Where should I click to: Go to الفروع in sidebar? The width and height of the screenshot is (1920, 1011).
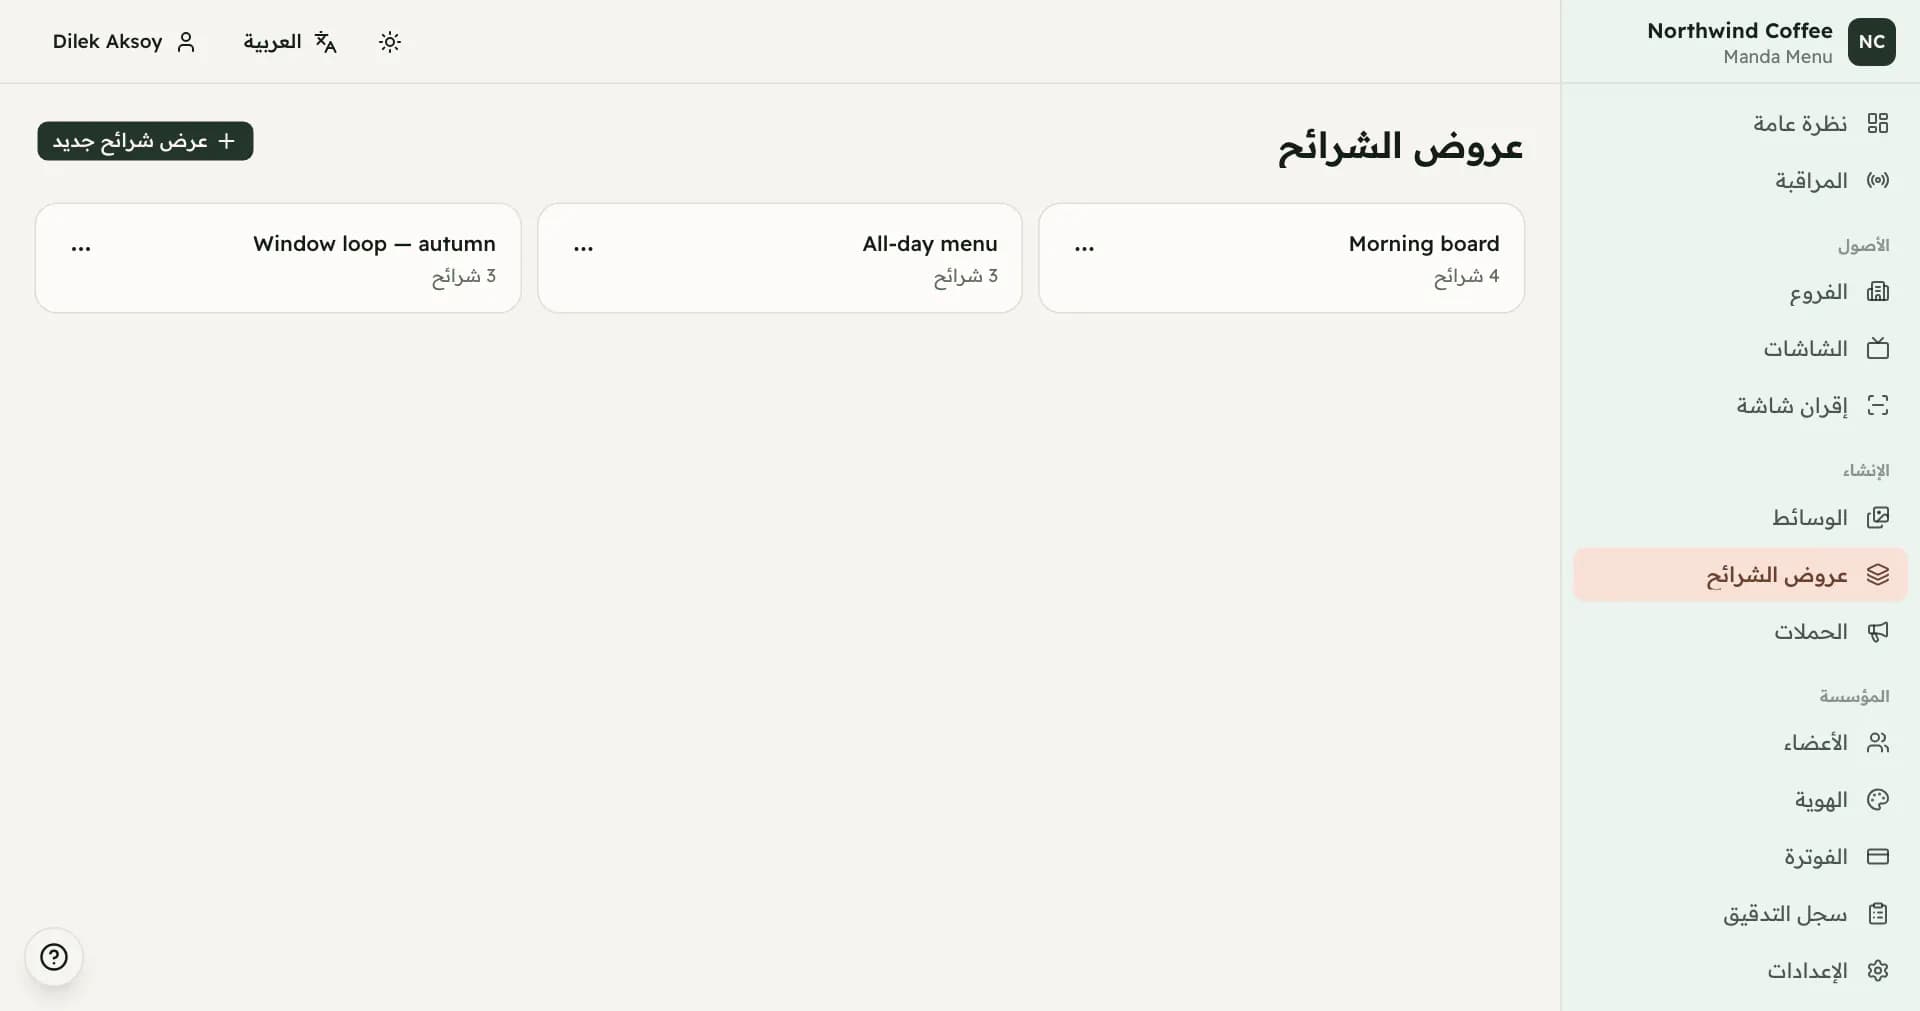point(1741,291)
